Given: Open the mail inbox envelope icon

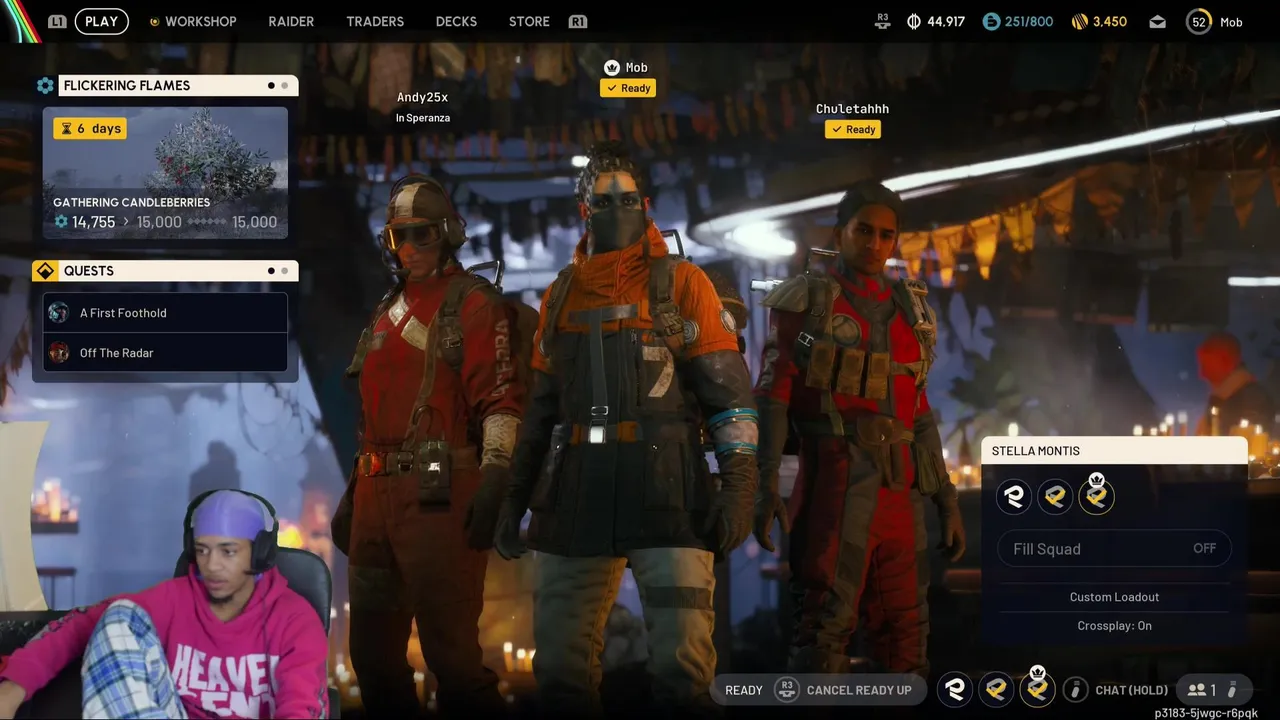Looking at the screenshot, I should [x=1157, y=21].
